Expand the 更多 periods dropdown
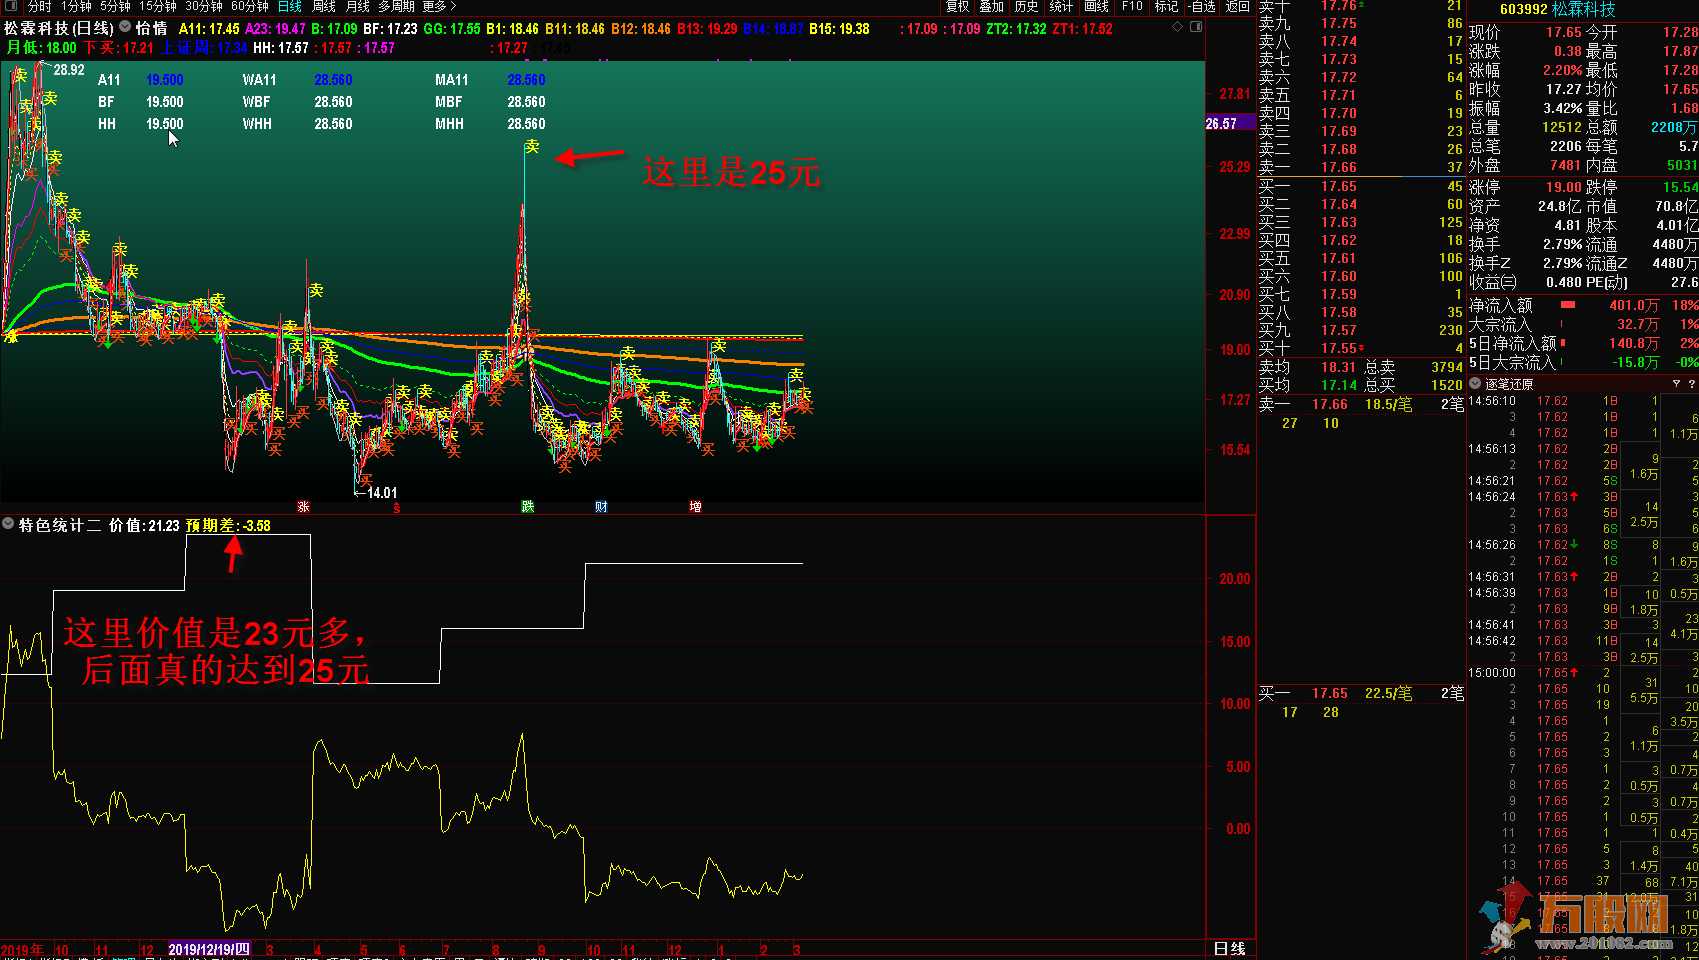 (439, 6)
